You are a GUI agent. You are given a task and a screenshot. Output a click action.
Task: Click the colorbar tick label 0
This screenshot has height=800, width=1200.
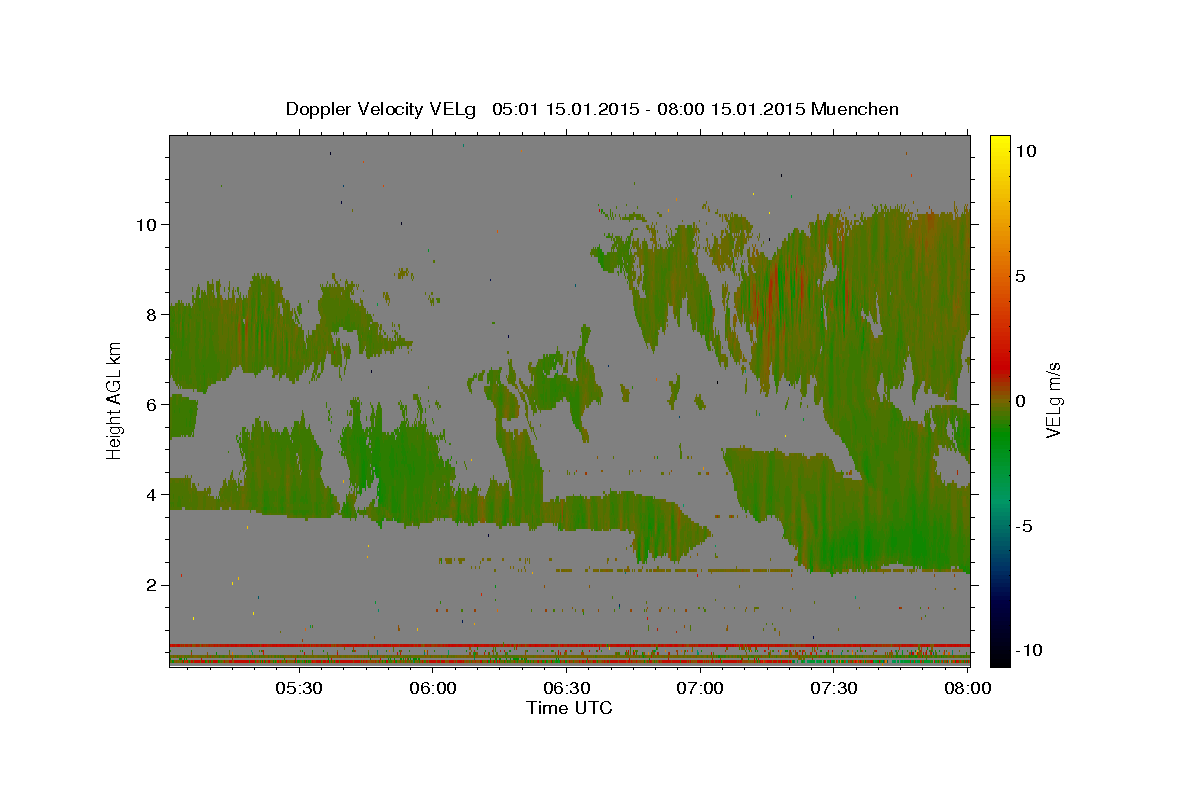pos(1021,401)
